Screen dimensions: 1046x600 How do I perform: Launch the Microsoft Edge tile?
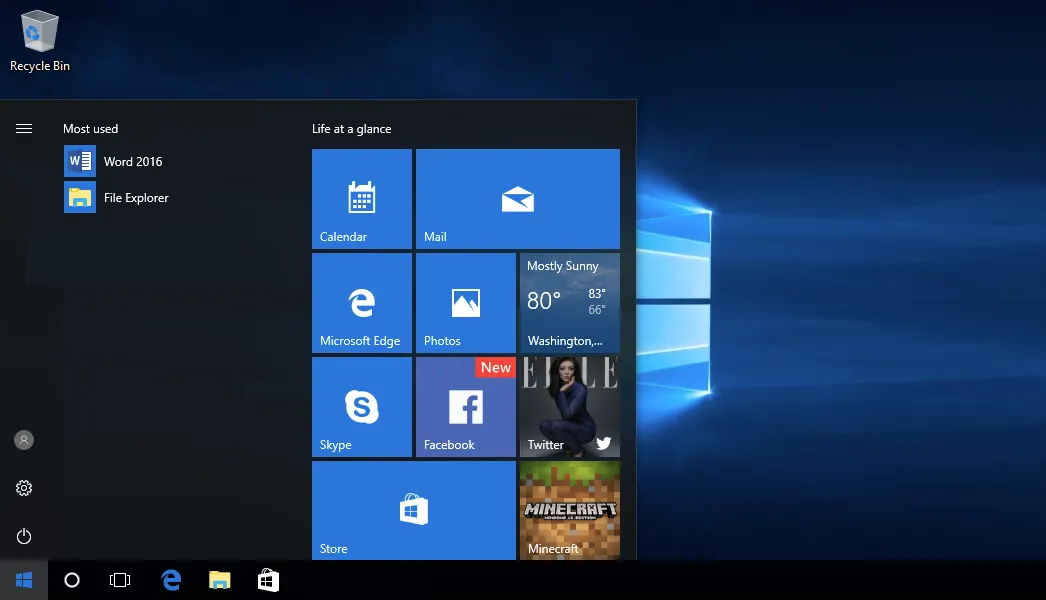click(362, 303)
